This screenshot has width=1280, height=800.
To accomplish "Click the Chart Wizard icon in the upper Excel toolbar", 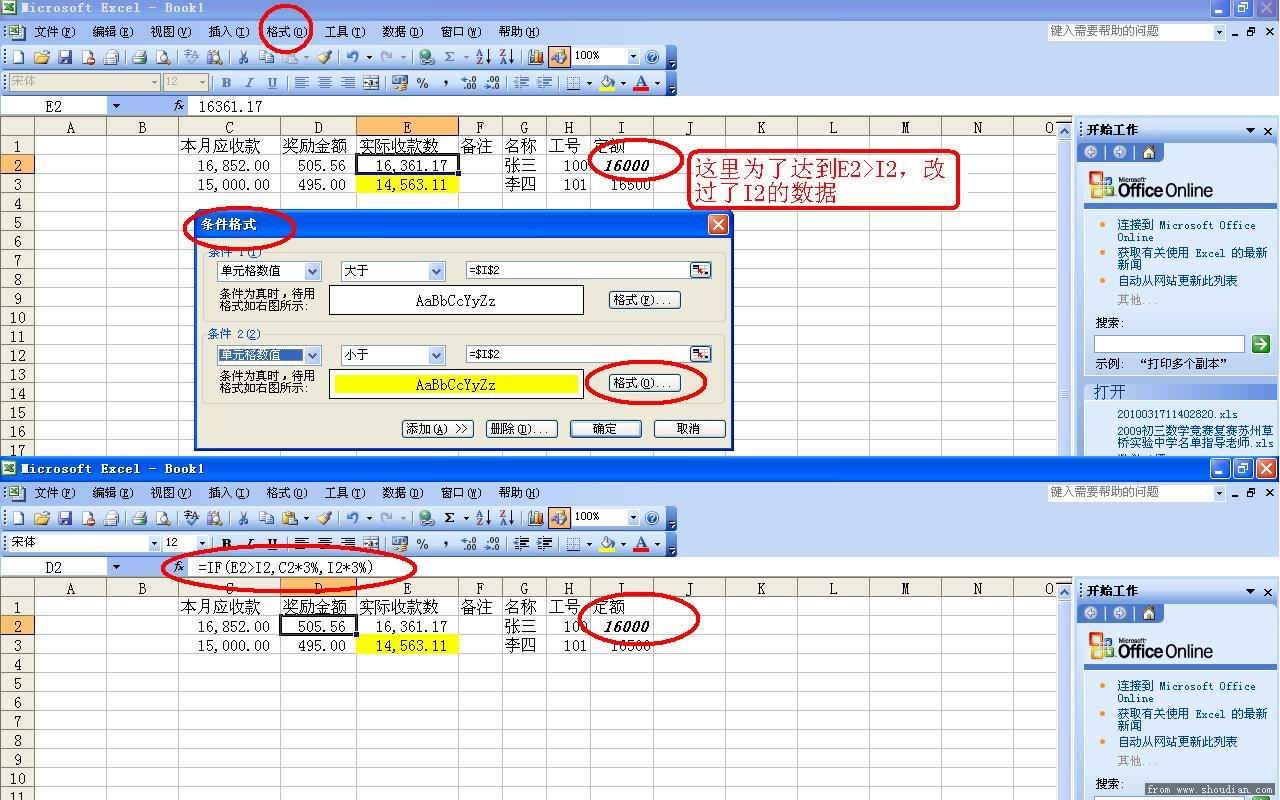I will coord(535,57).
